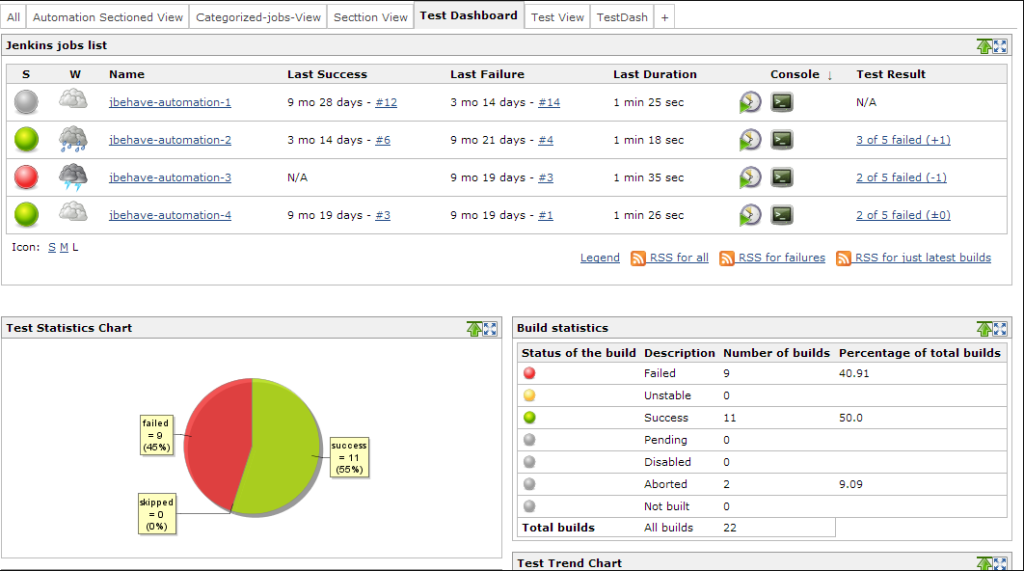Open last failure build #1
Viewport: 1024px width, 571px height.
[546, 215]
